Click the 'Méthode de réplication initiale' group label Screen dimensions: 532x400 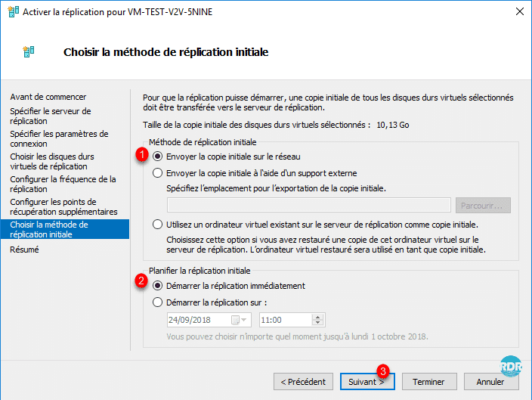(203, 142)
